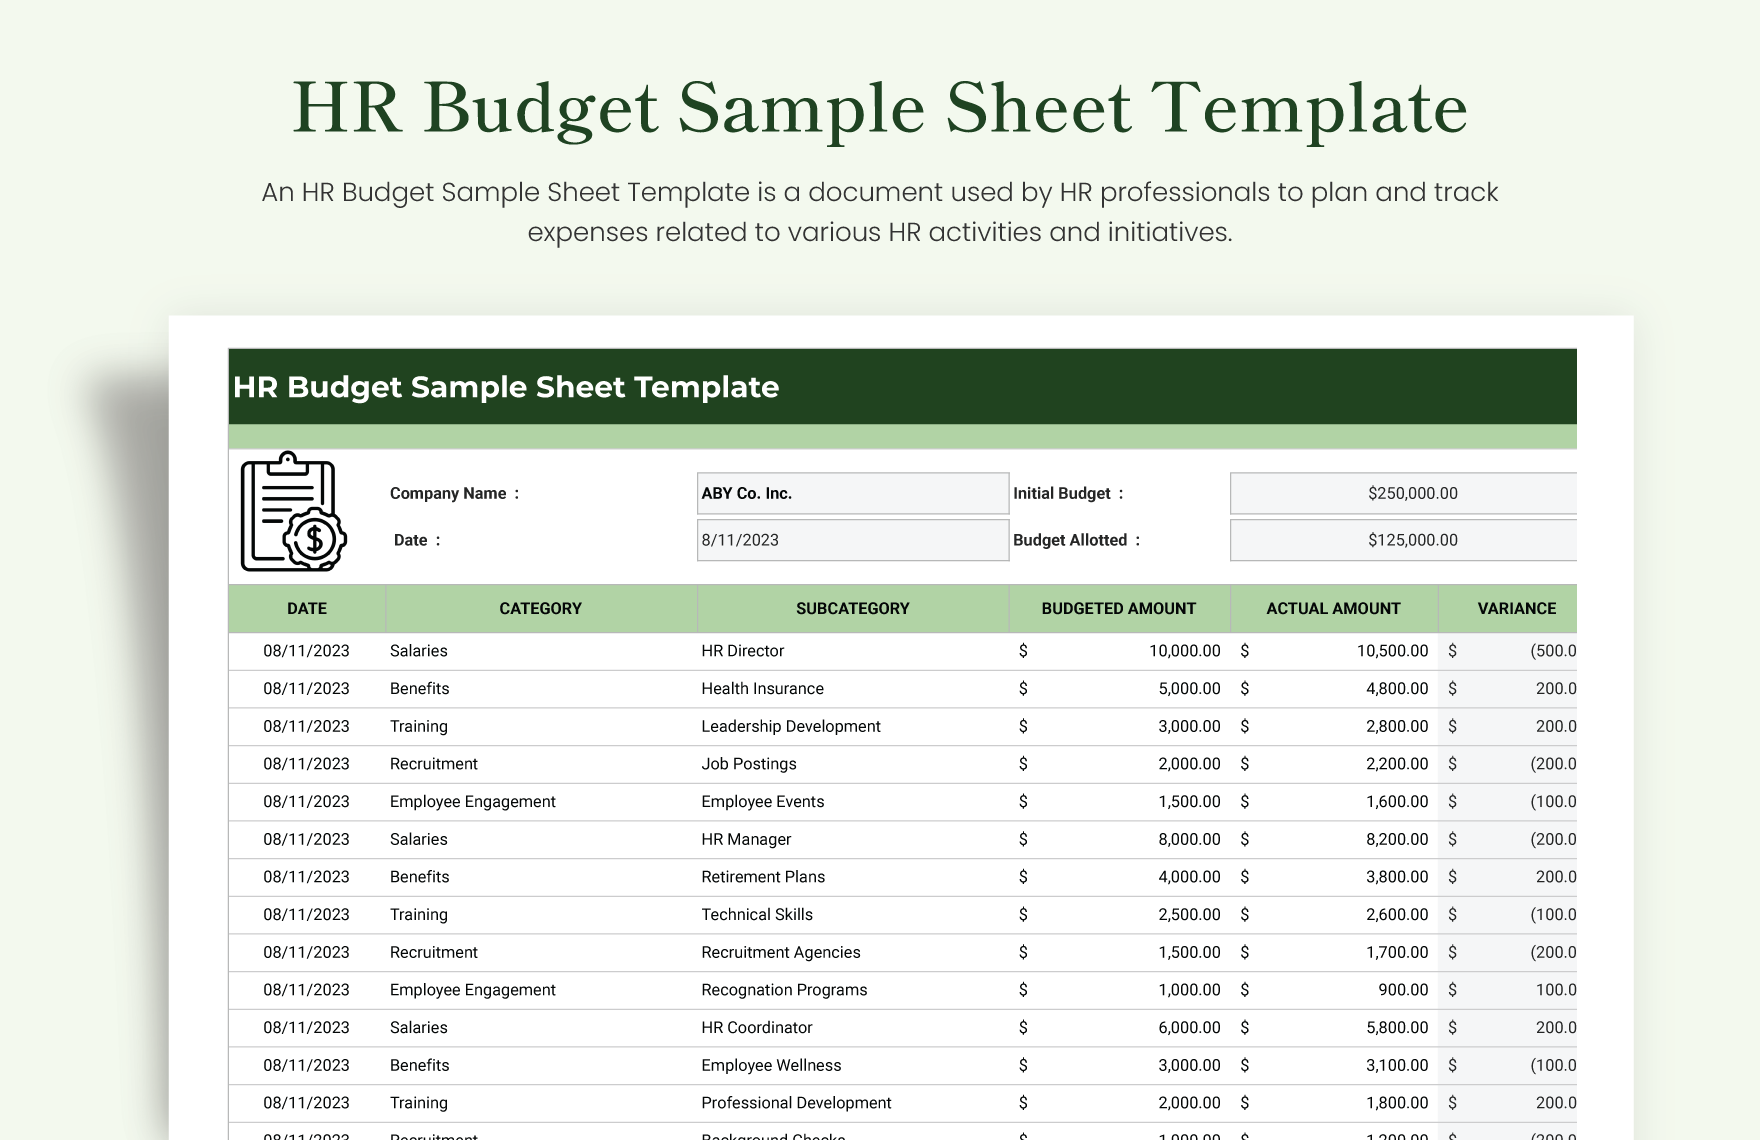The image size is (1760, 1140).
Task: Click budgeted amount 8,000.00 cell
Action: 1120,840
